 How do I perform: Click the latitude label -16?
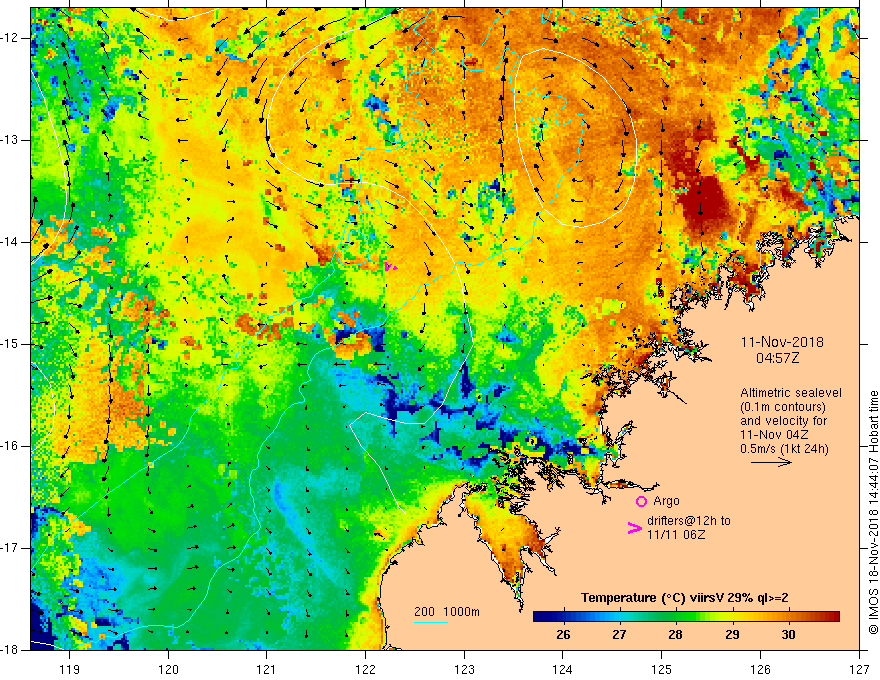point(11,446)
